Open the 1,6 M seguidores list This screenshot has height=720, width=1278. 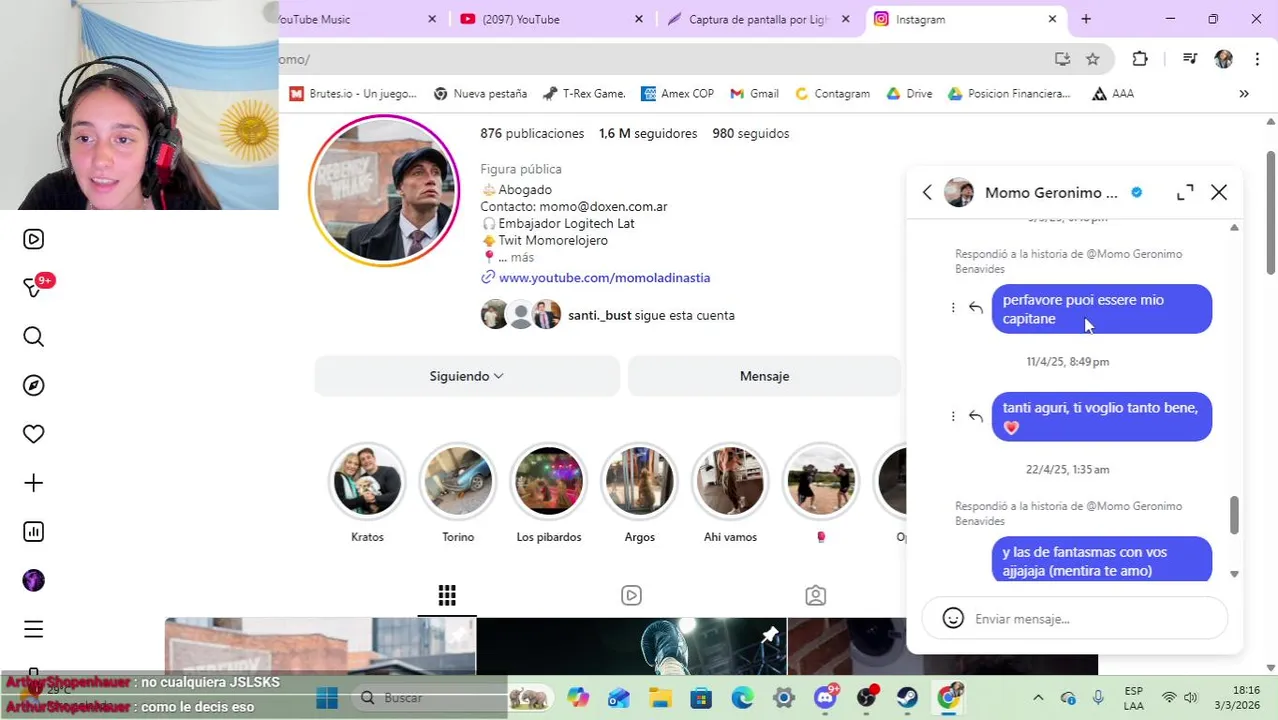point(648,133)
